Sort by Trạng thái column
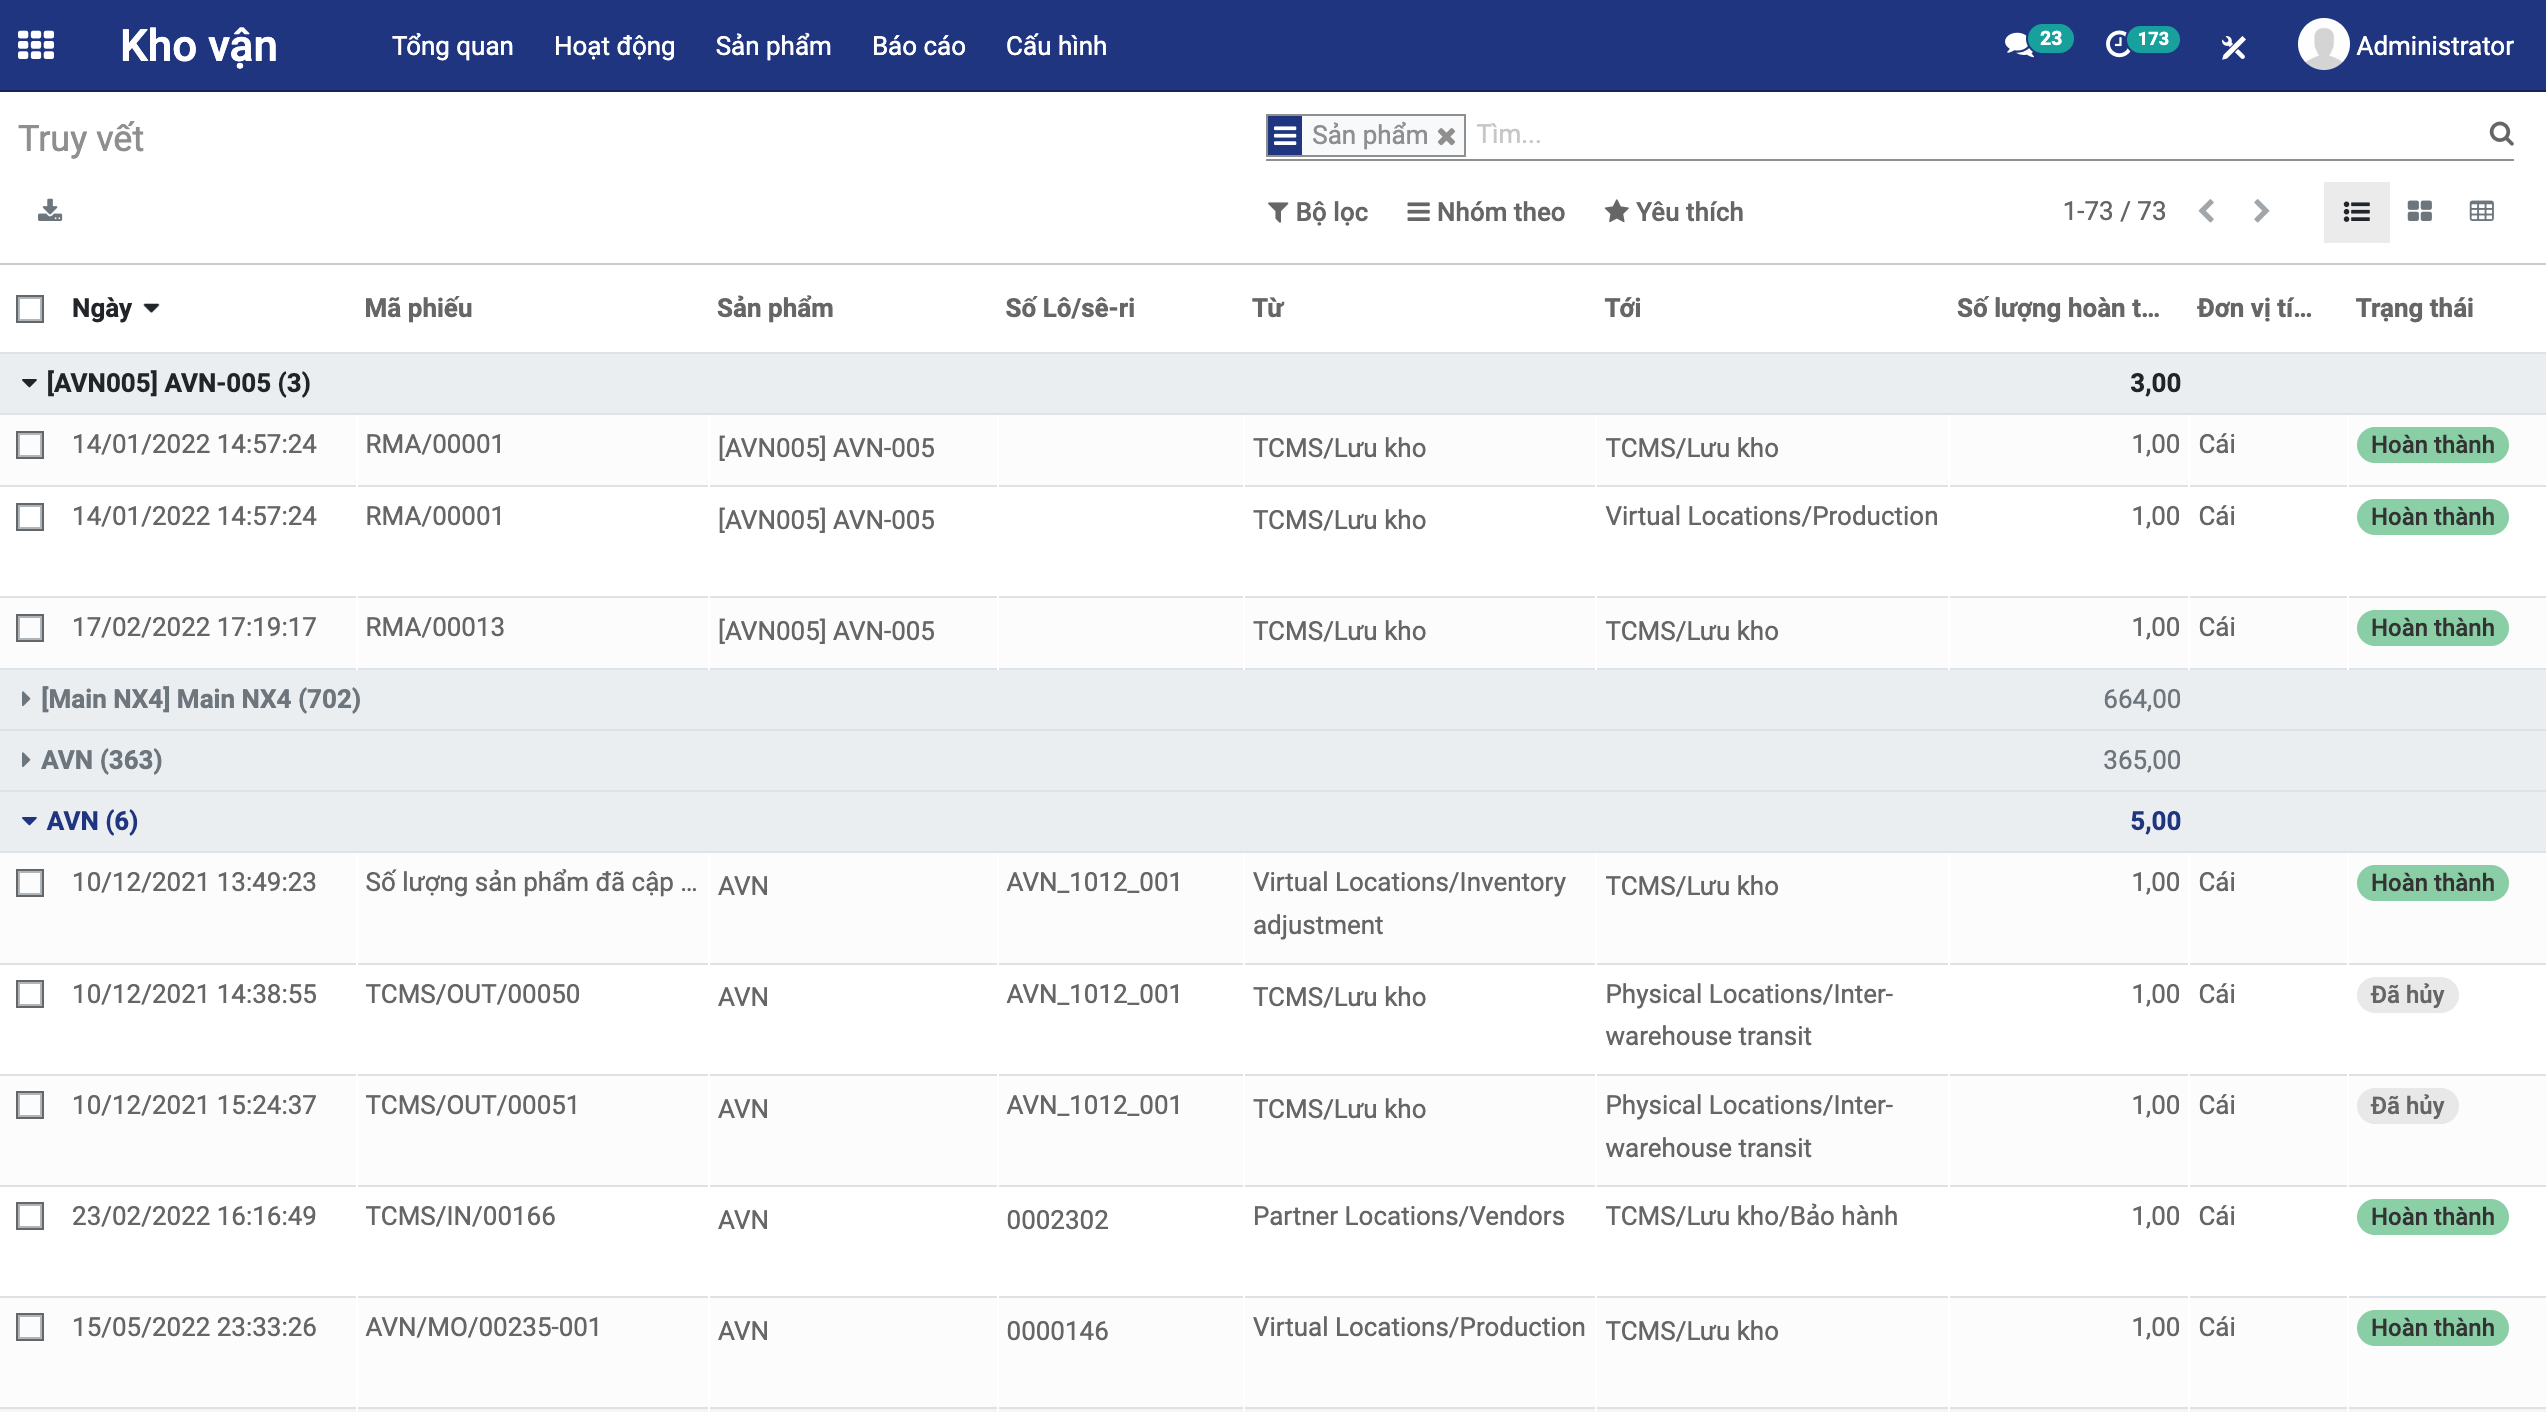This screenshot has width=2546, height=1412. 2414,308
